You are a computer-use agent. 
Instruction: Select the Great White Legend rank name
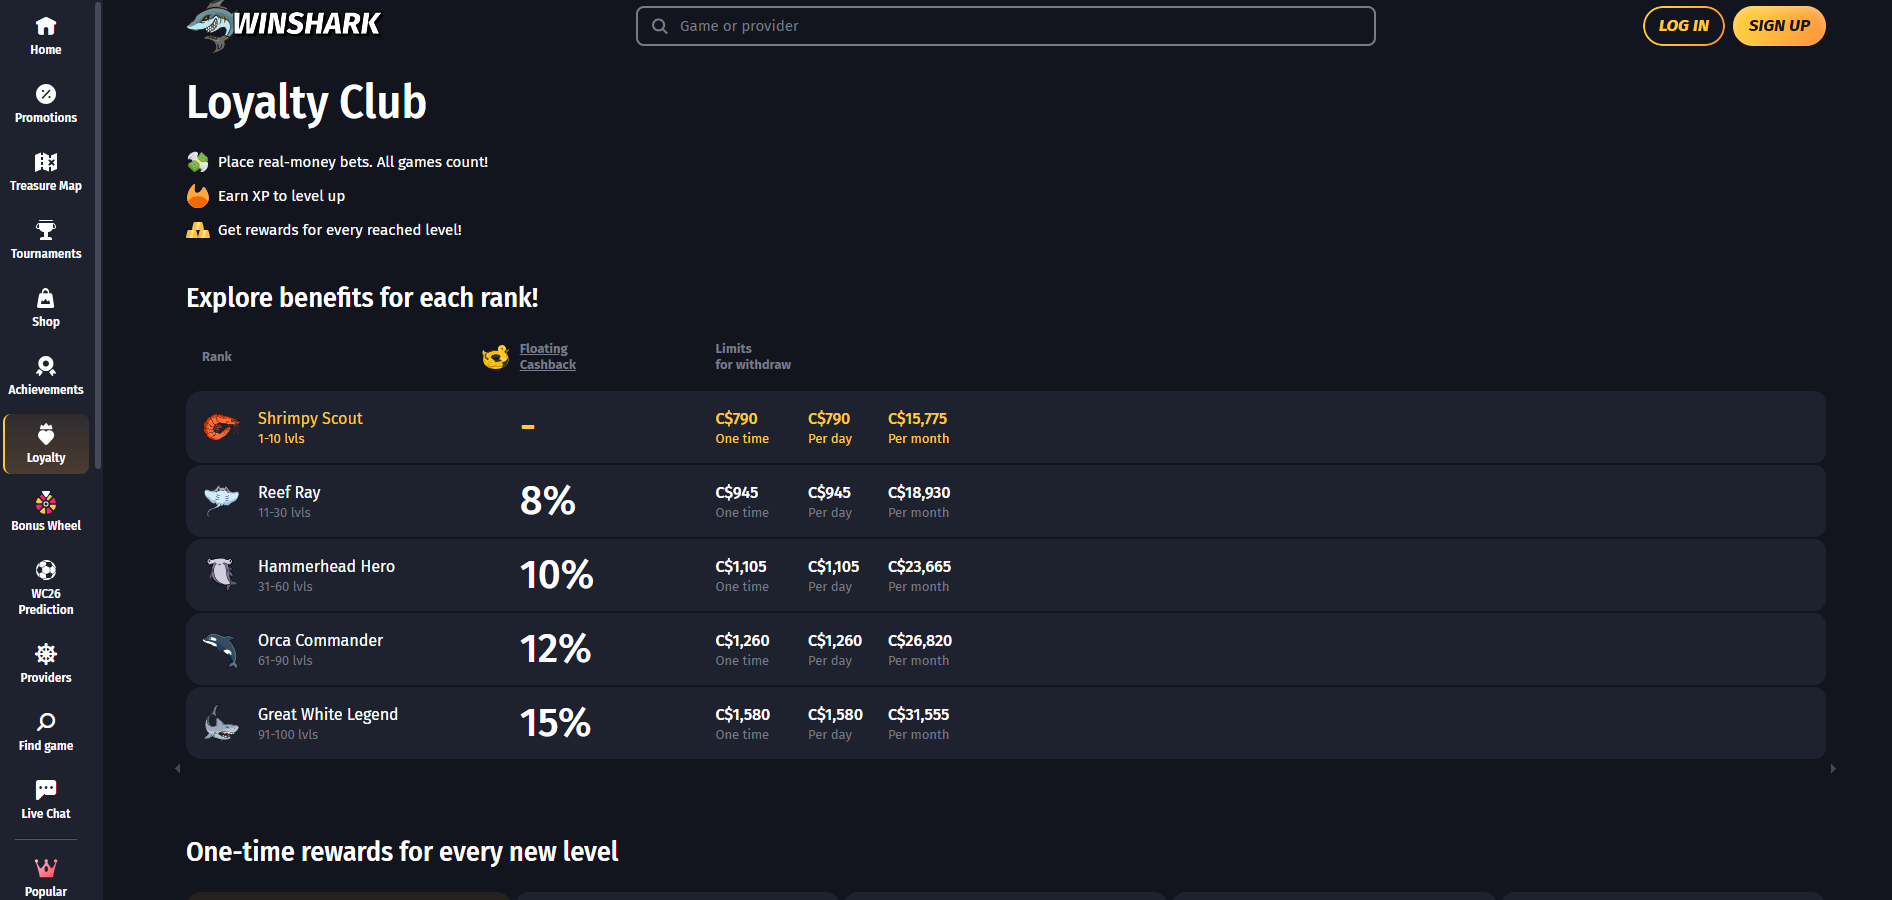click(328, 714)
